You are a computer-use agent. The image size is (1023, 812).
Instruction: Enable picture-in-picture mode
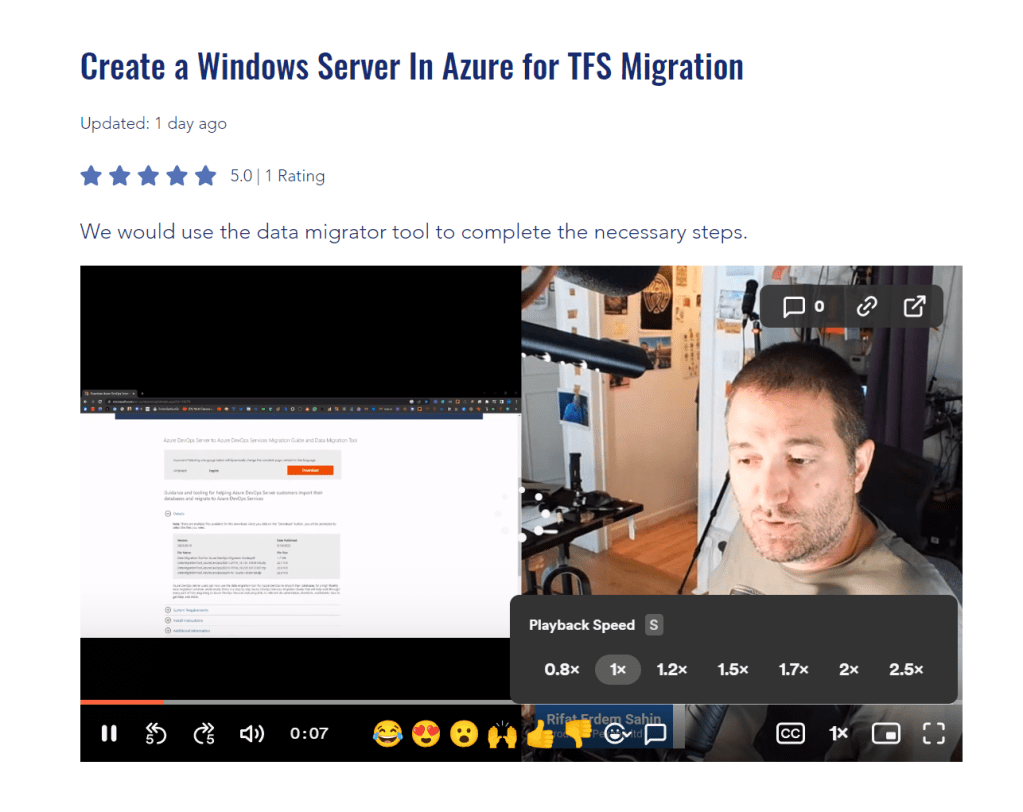pos(886,734)
